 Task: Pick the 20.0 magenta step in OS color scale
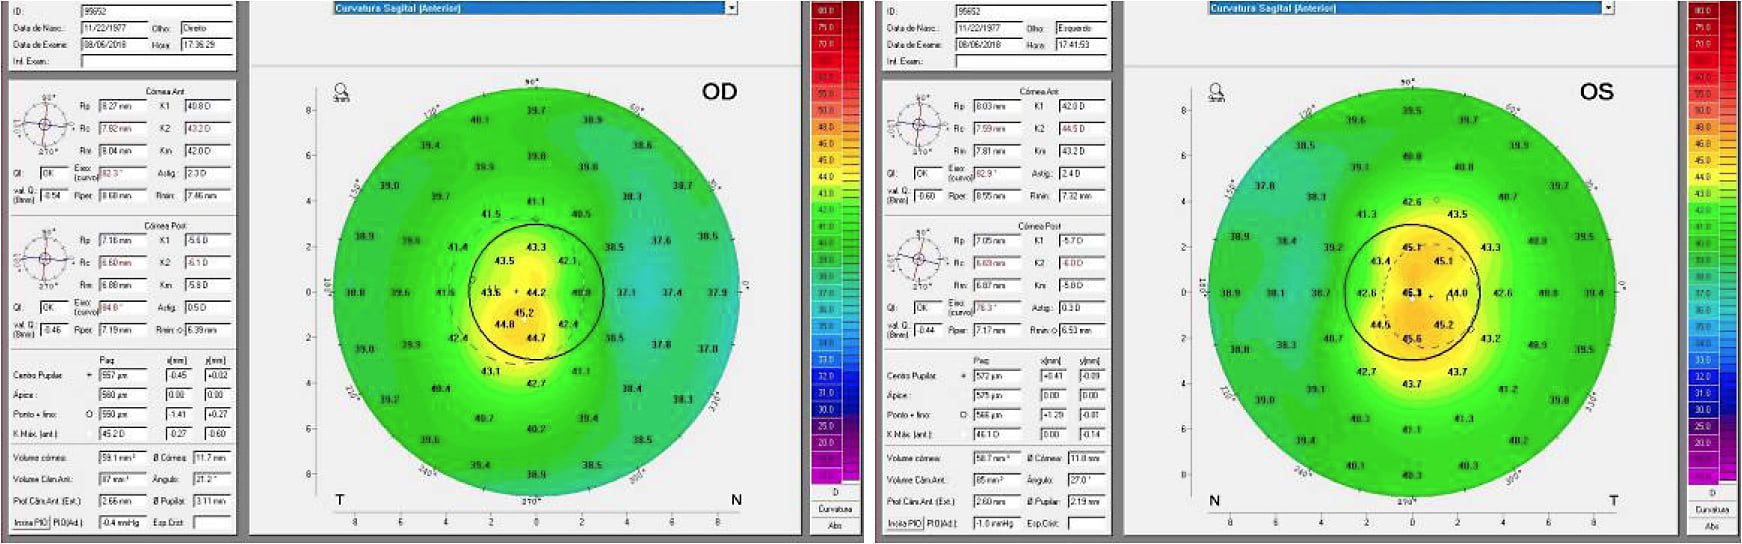[1702, 442]
